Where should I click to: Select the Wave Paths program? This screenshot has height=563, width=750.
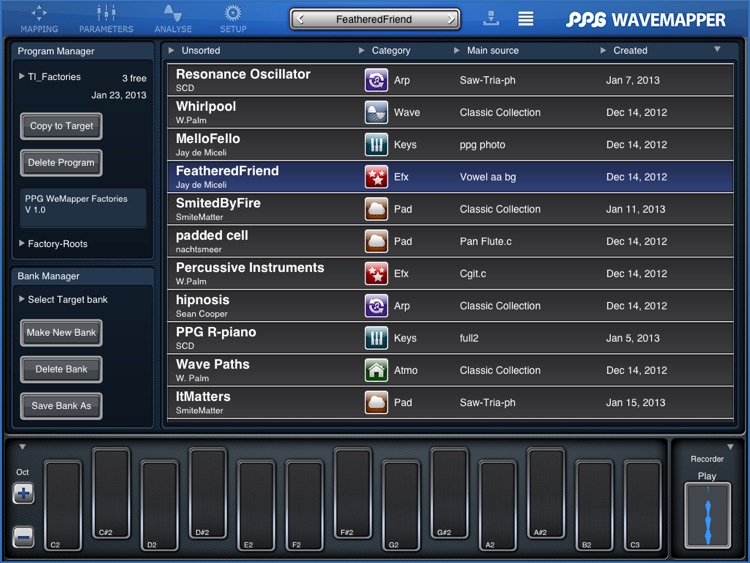pyautogui.click(x=450, y=370)
